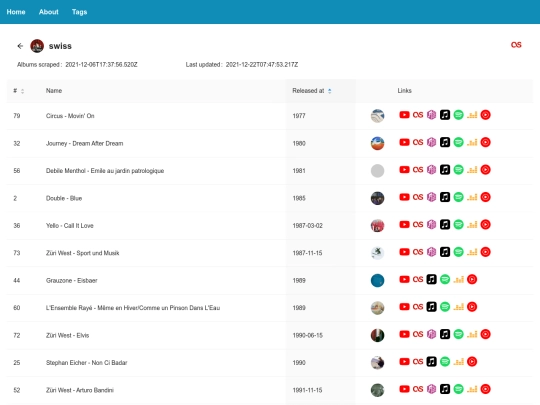Click the back arrow beside swiss
This screenshot has width=540, height=405.
pyautogui.click(x=20, y=46)
